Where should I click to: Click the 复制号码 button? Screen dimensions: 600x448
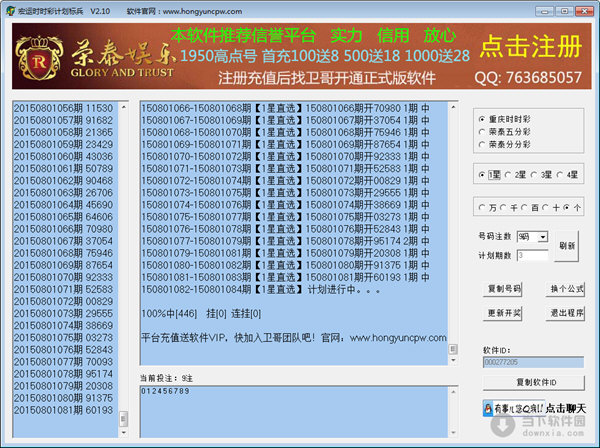[x=504, y=289]
